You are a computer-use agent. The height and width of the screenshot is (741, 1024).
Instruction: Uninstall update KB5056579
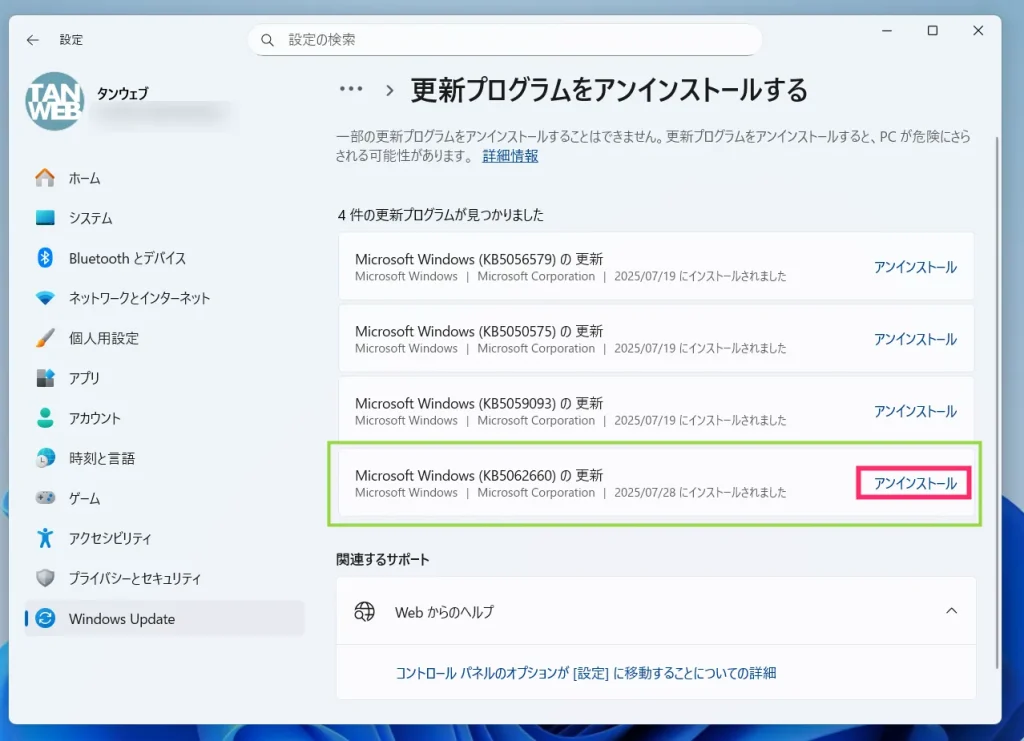pos(915,267)
